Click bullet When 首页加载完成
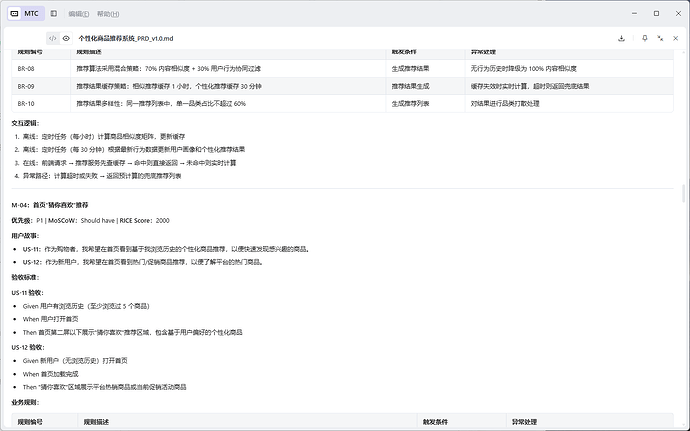The width and height of the screenshot is (690, 431). 51,374
